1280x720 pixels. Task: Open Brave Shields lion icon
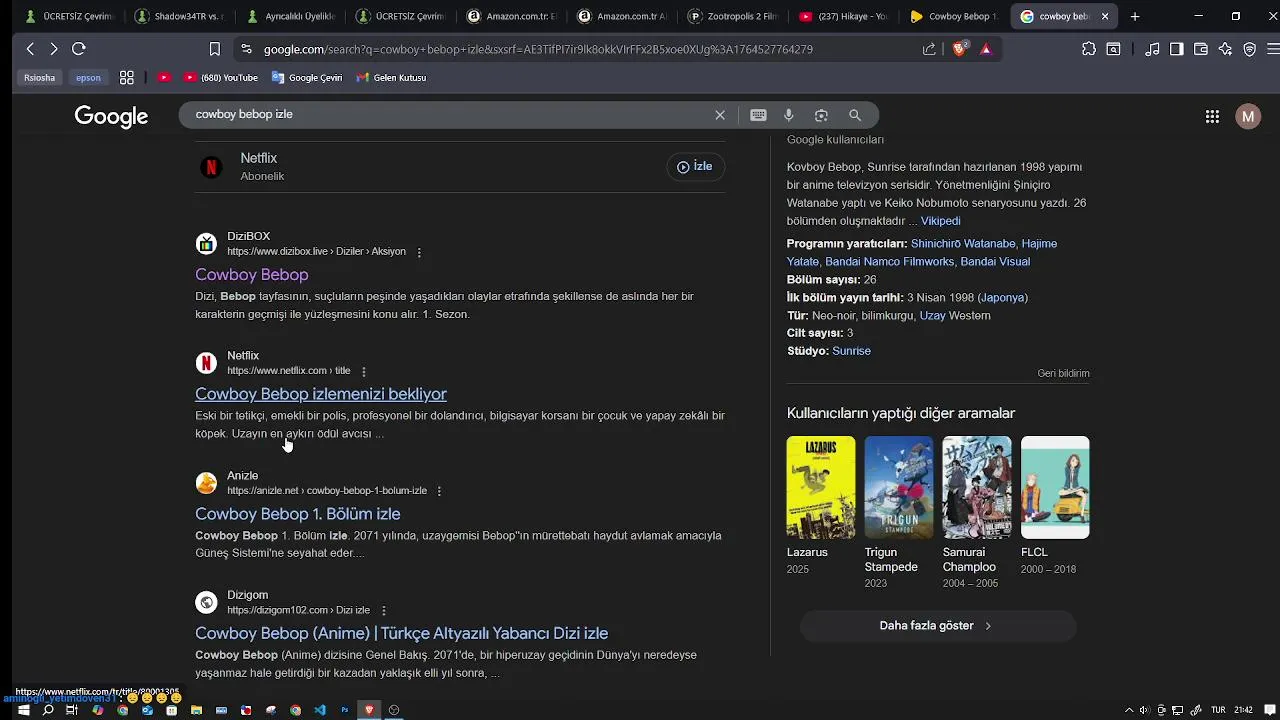pos(960,49)
